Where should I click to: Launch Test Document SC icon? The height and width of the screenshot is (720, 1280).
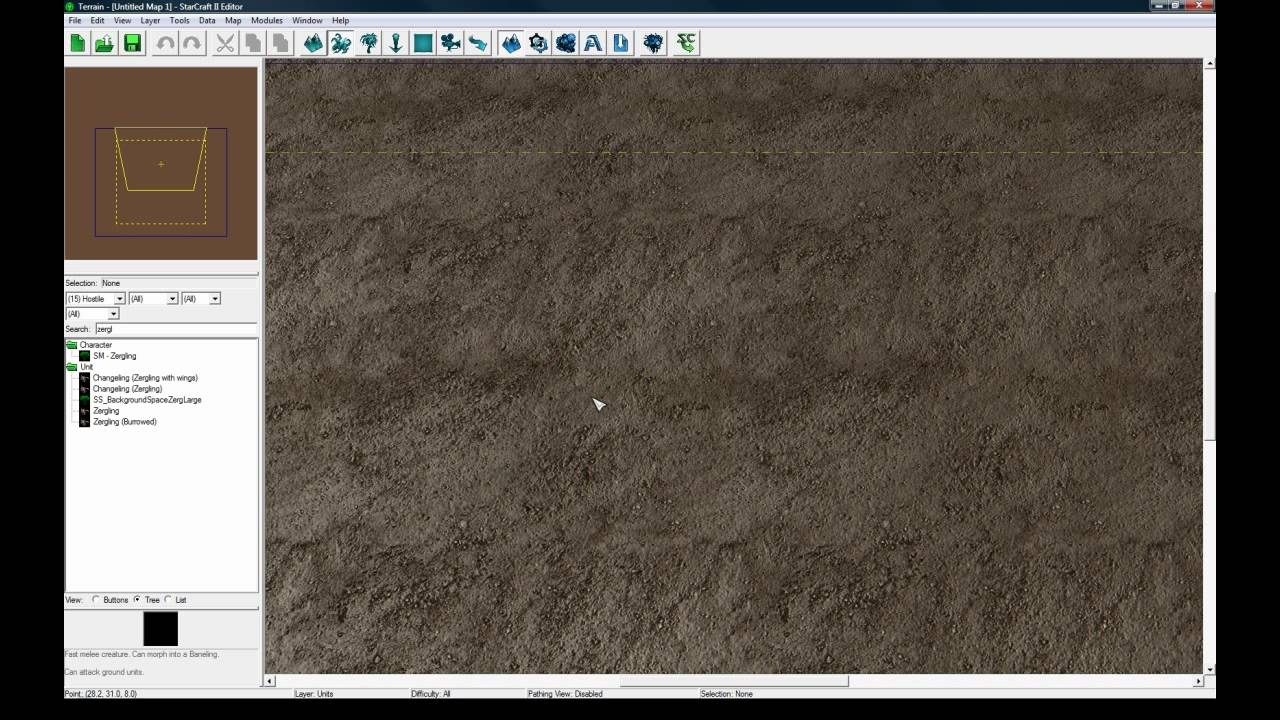(x=686, y=43)
